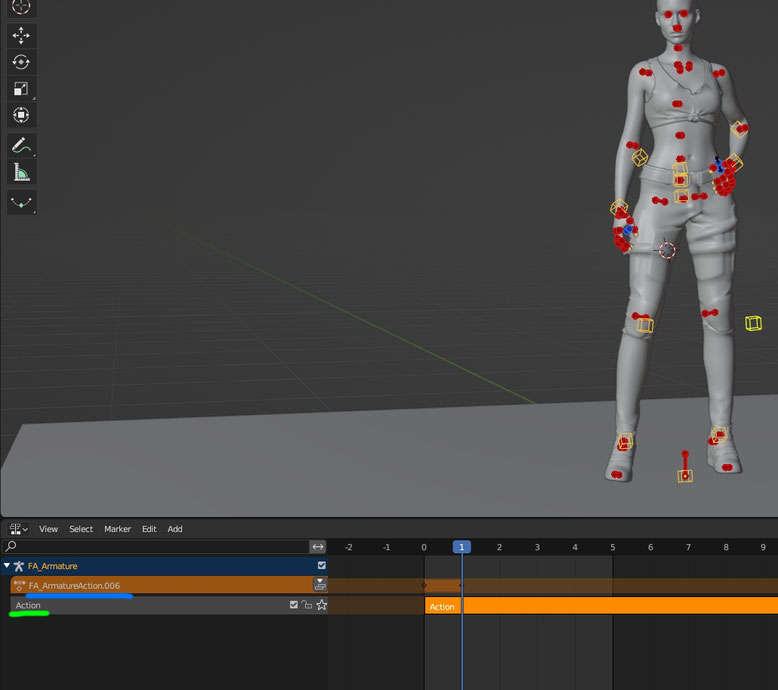Select the Rotate tool
The width and height of the screenshot is (778, 690).
[x=21, y=62]
